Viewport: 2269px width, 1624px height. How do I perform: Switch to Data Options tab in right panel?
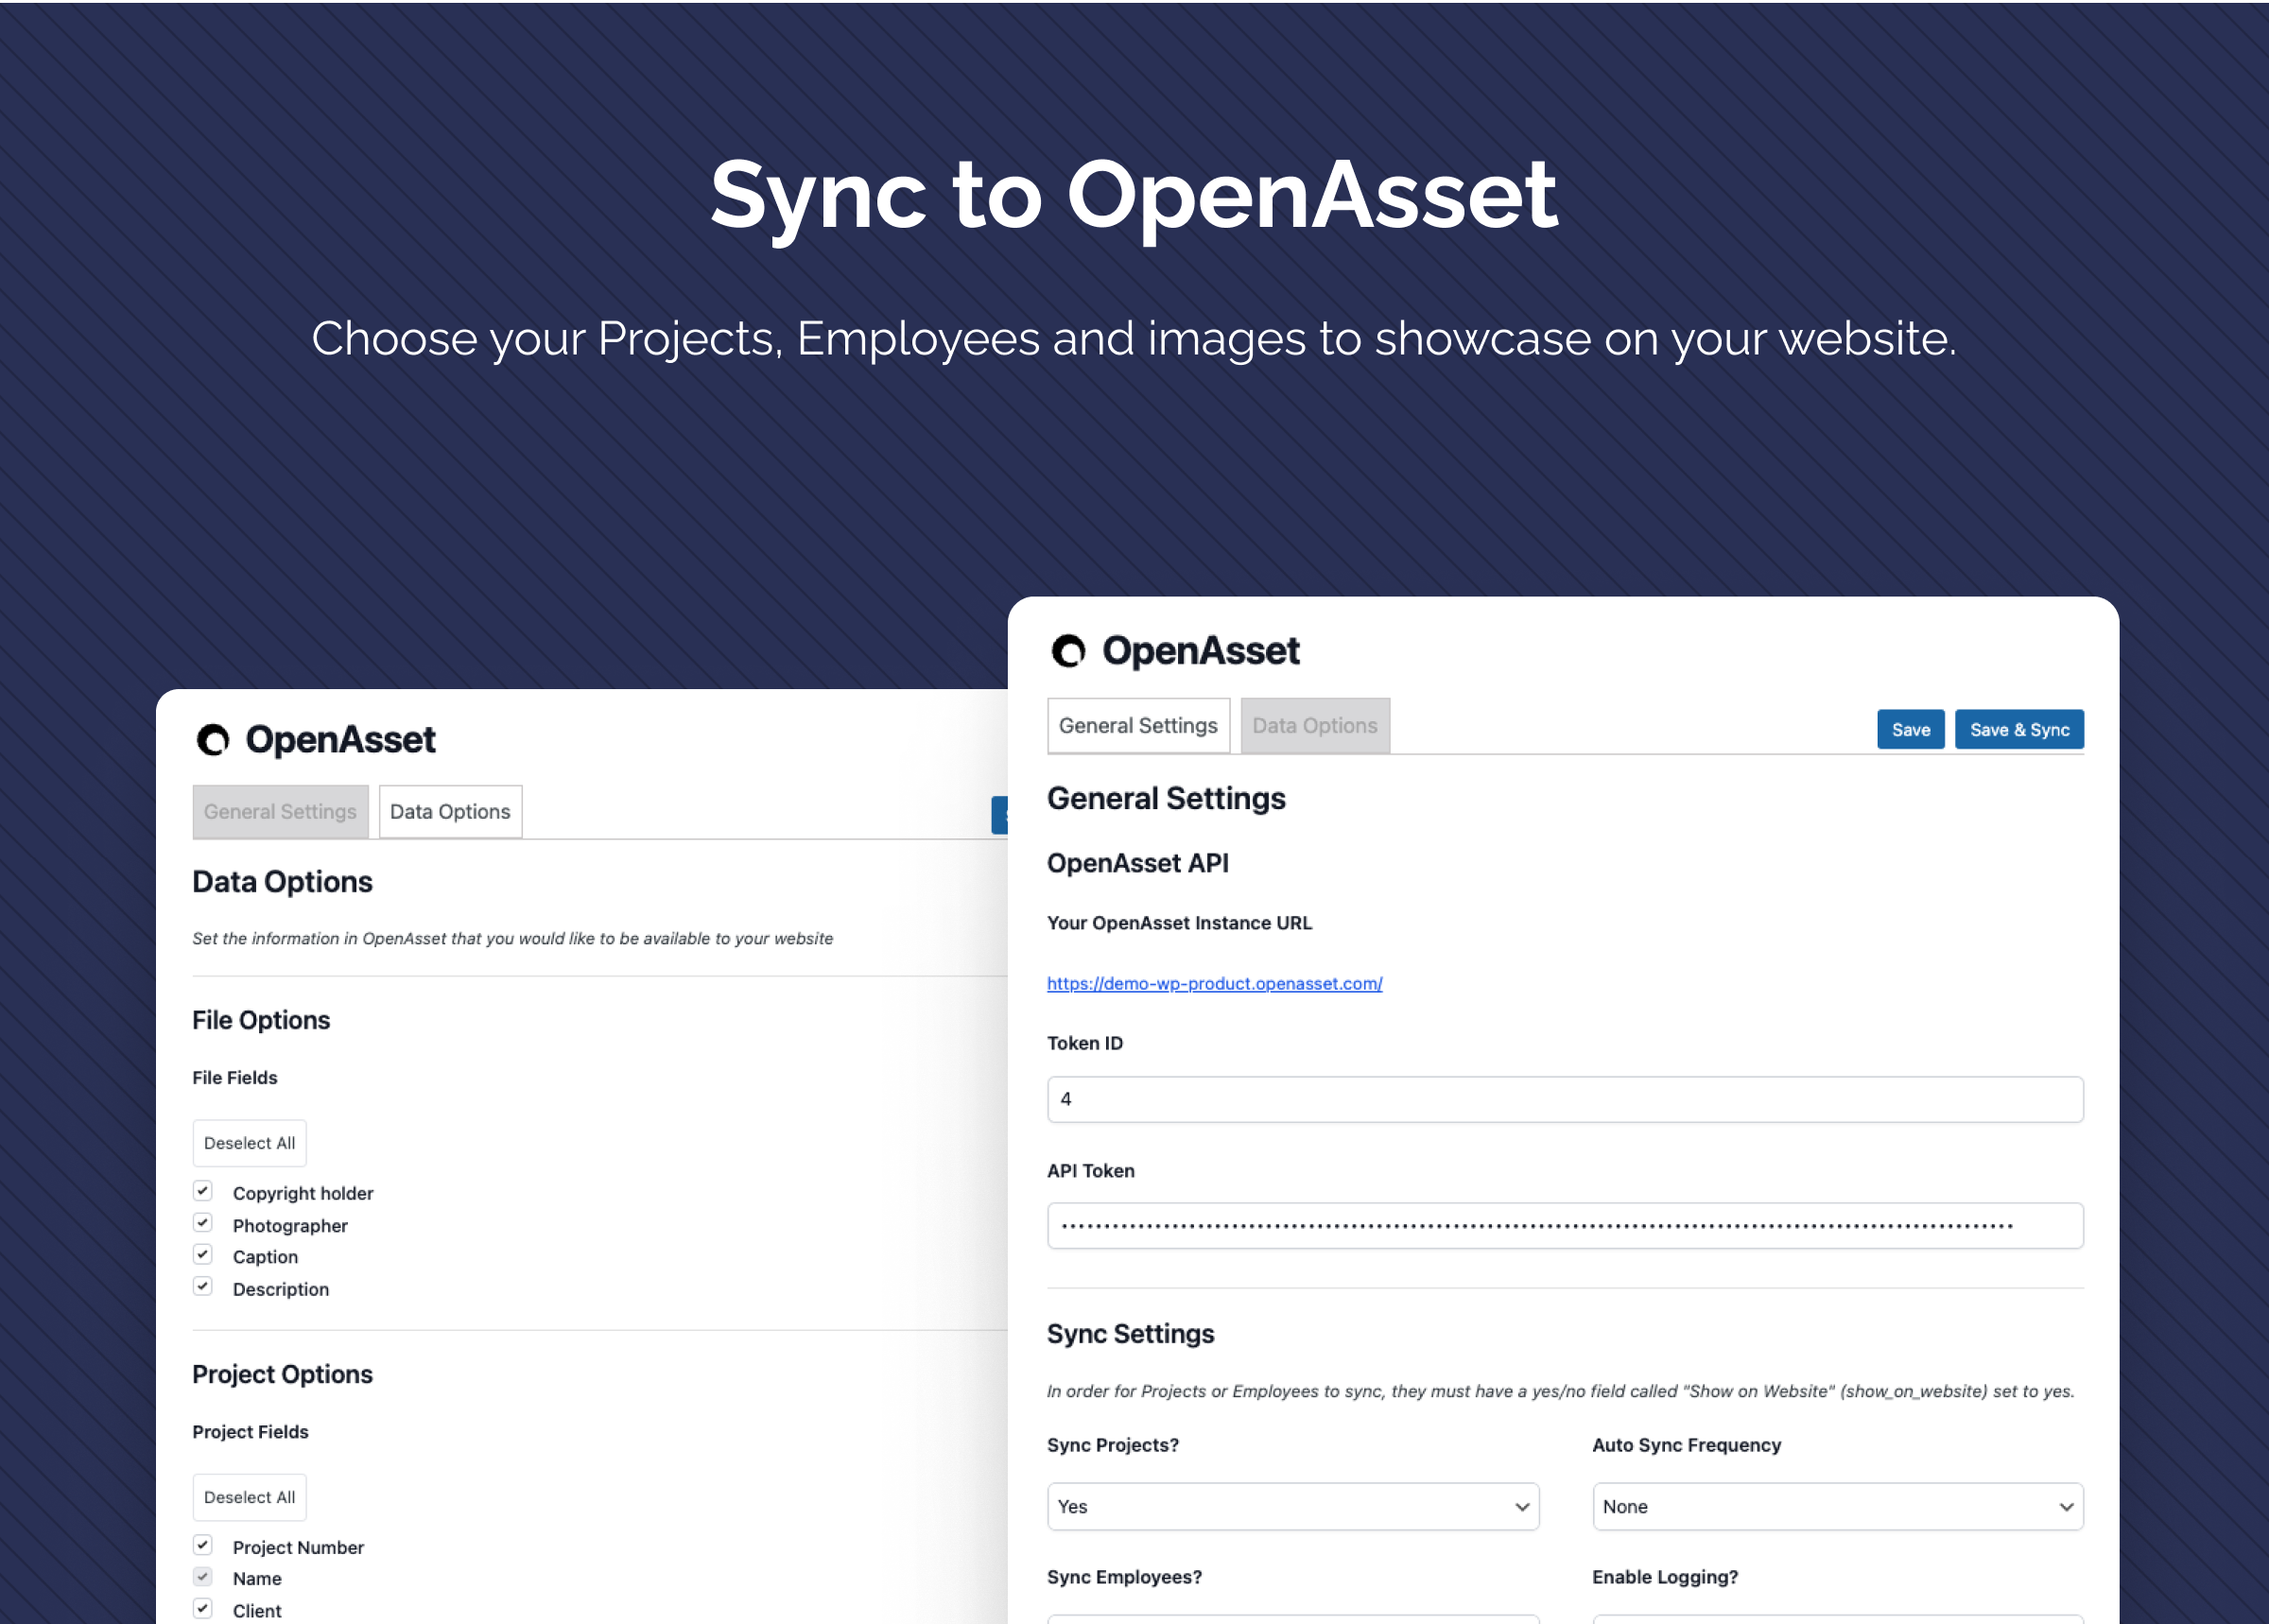(x=1315, y=726)
